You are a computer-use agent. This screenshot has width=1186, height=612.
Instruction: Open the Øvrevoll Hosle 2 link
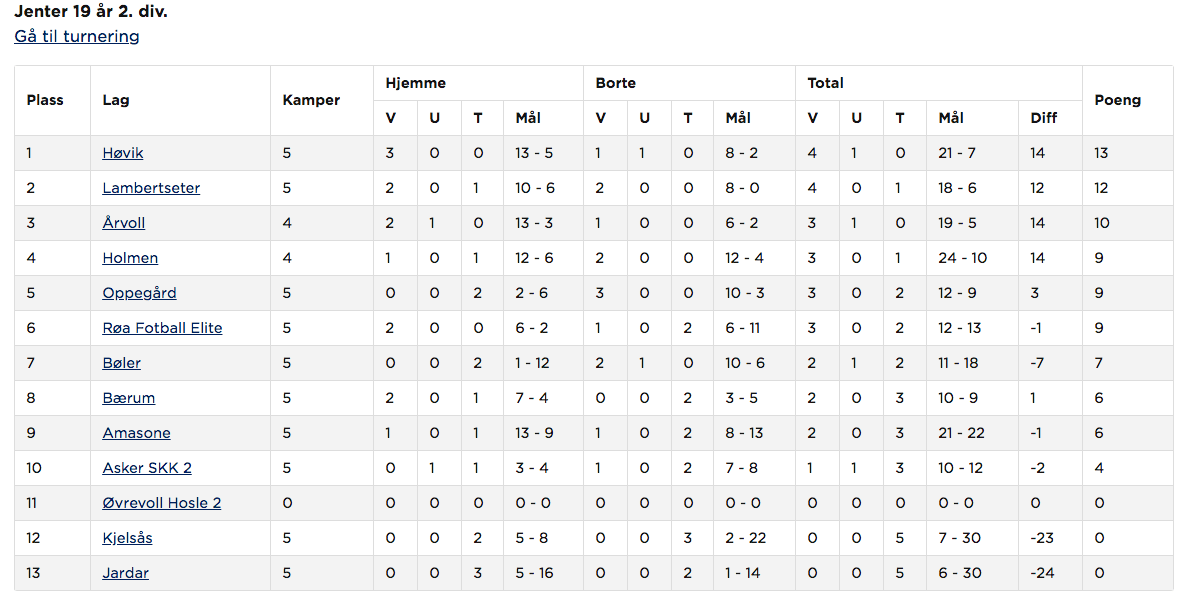point(162,503)
